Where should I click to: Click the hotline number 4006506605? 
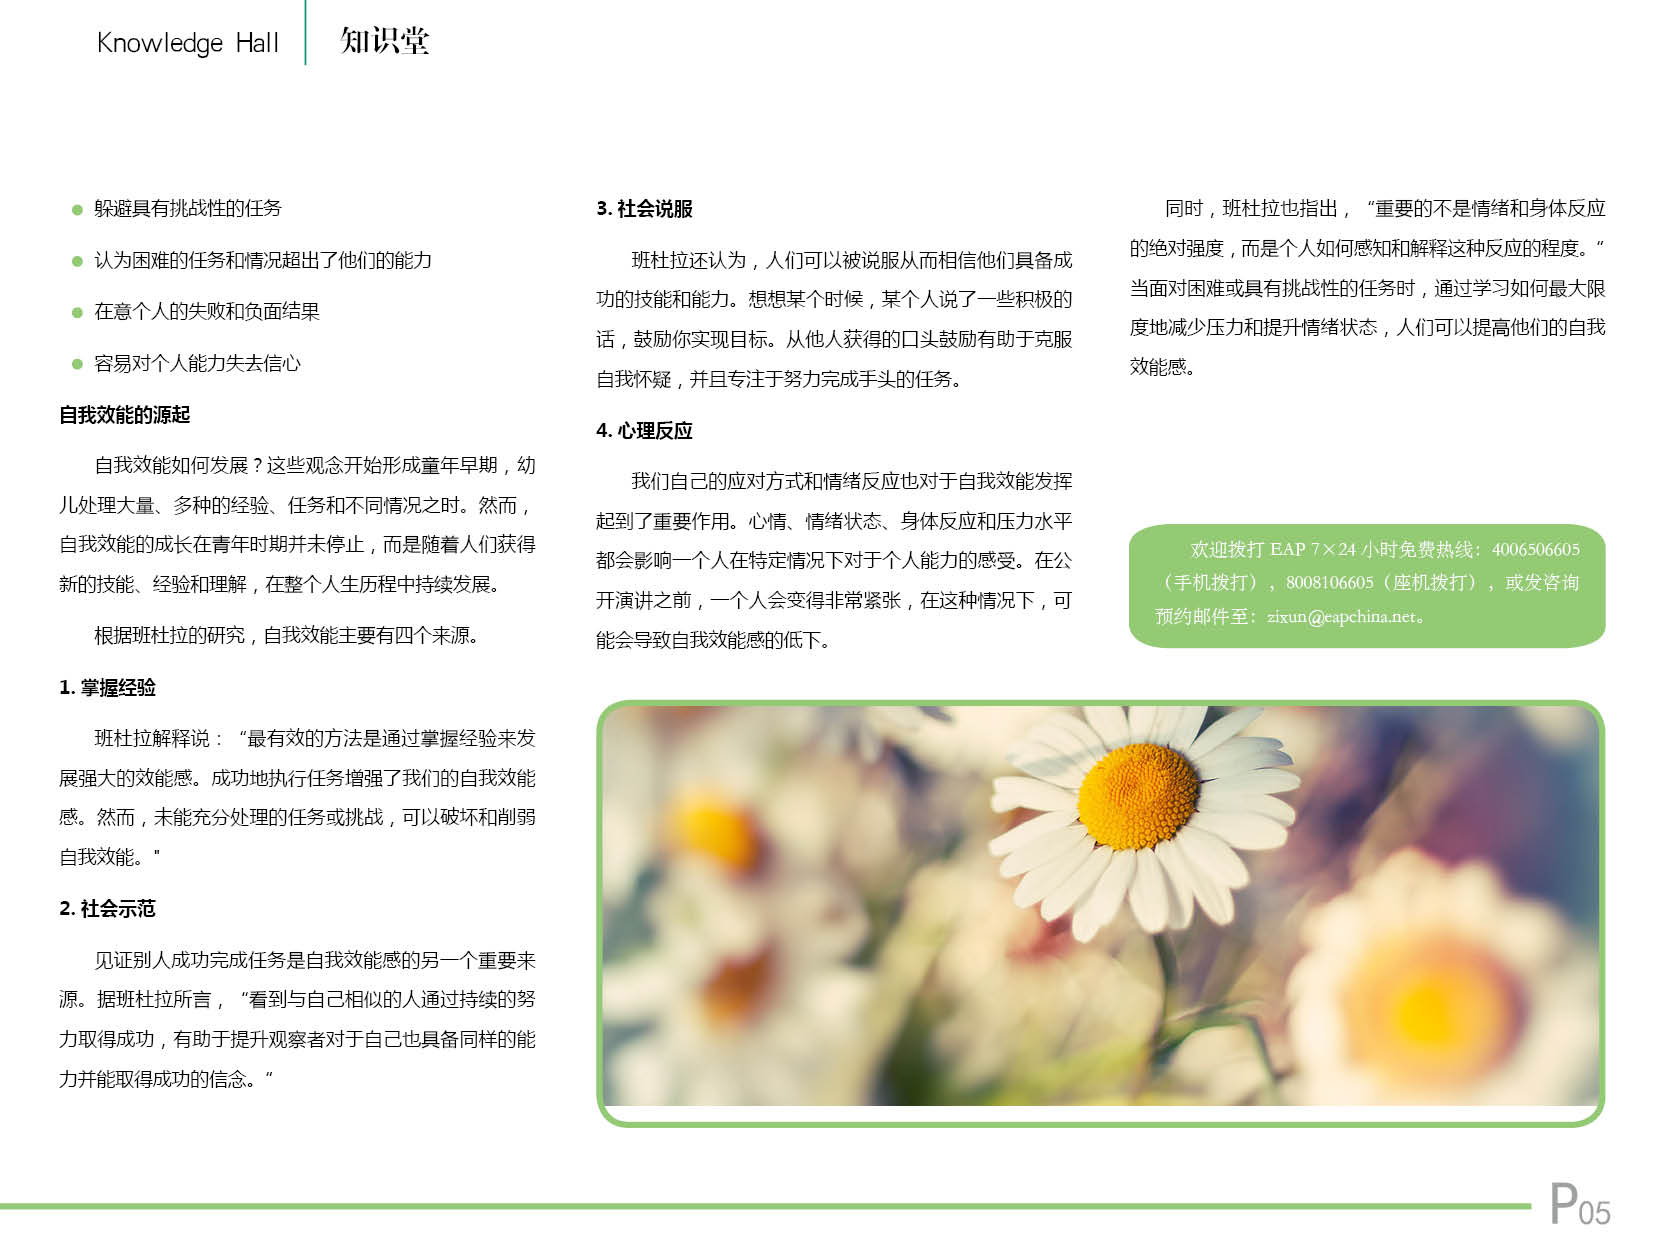(x=1535, y=550)
